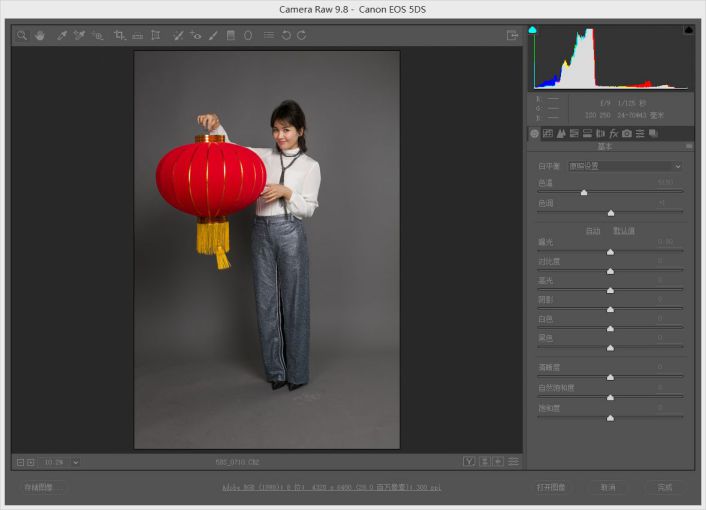Toggle full screen mode icon
The image size is (706, 510).
(512, 35)
